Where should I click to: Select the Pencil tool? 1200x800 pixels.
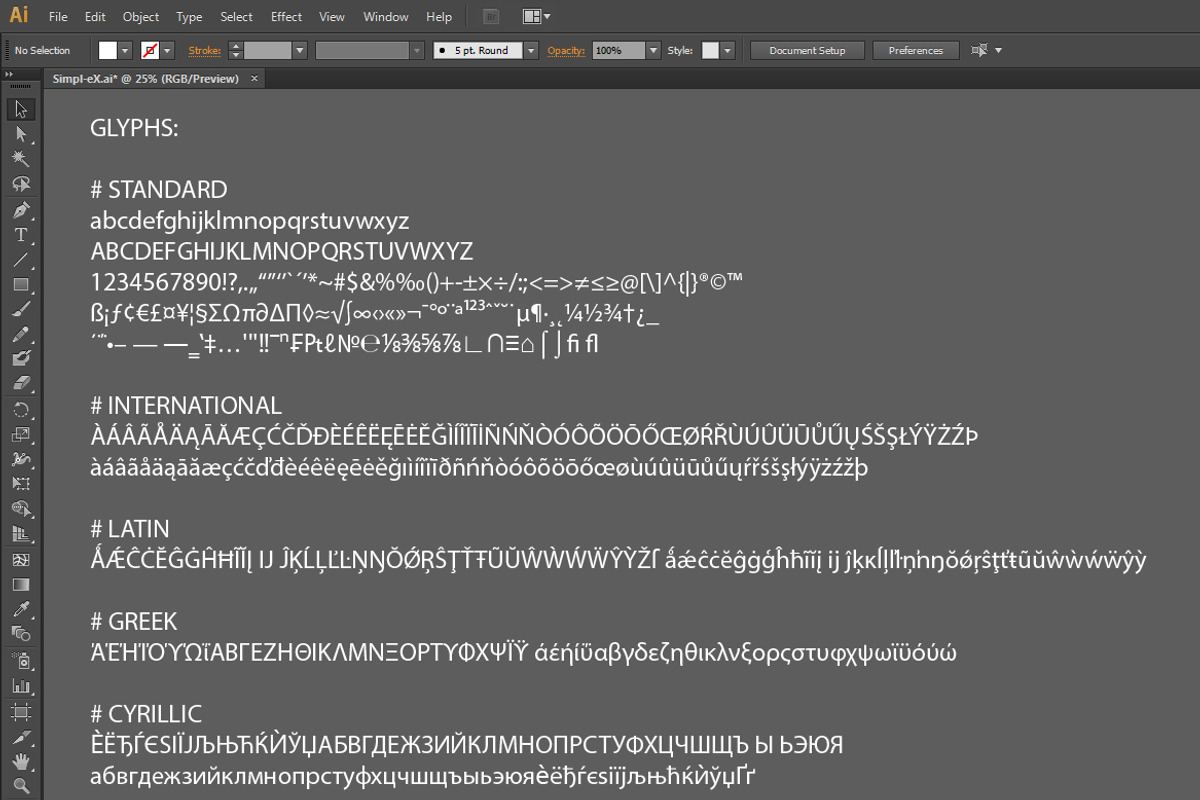(21, 335)
